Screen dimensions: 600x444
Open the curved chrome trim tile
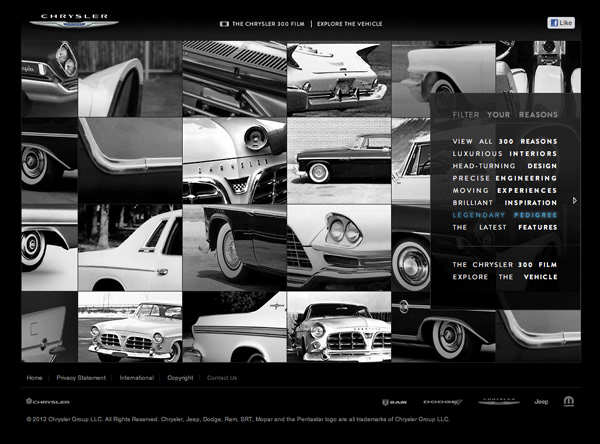[x=130, y=160]
